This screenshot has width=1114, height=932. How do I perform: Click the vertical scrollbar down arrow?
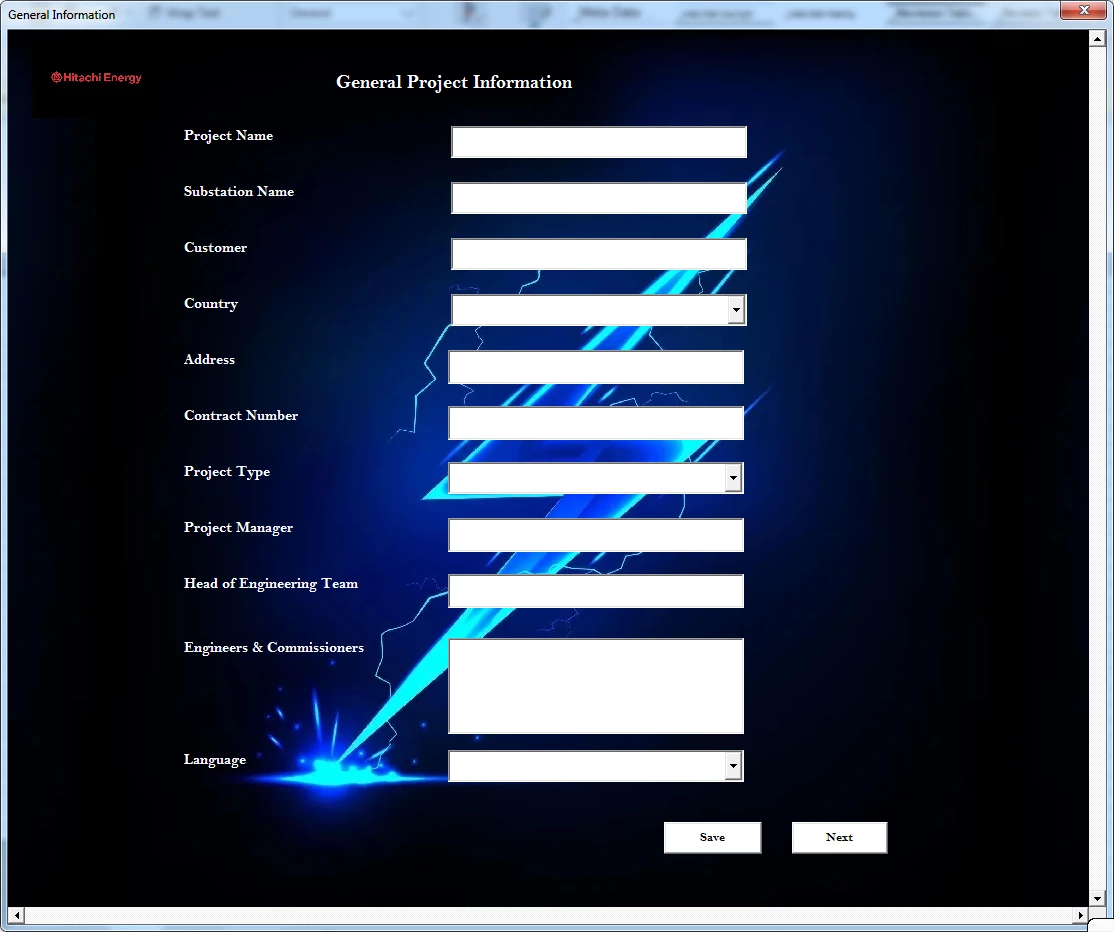[1096, 897]
